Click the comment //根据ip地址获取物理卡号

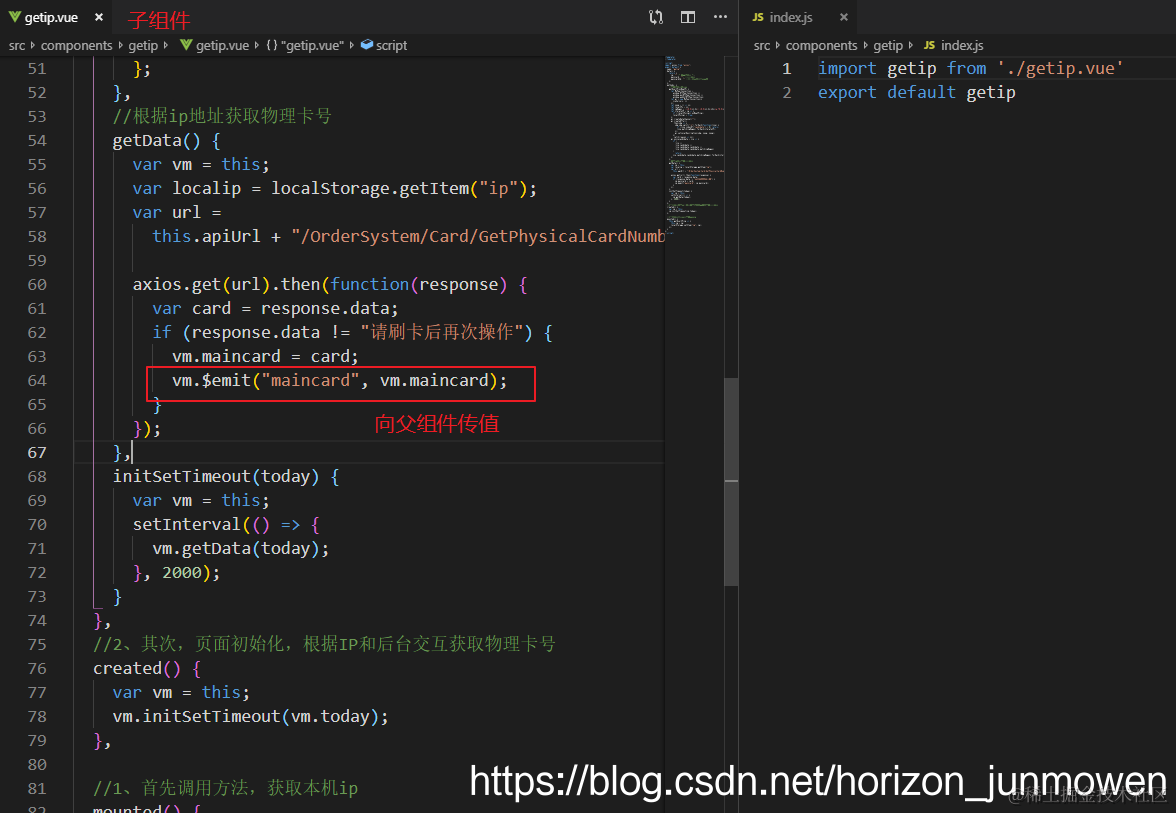[x=222, y=116]
